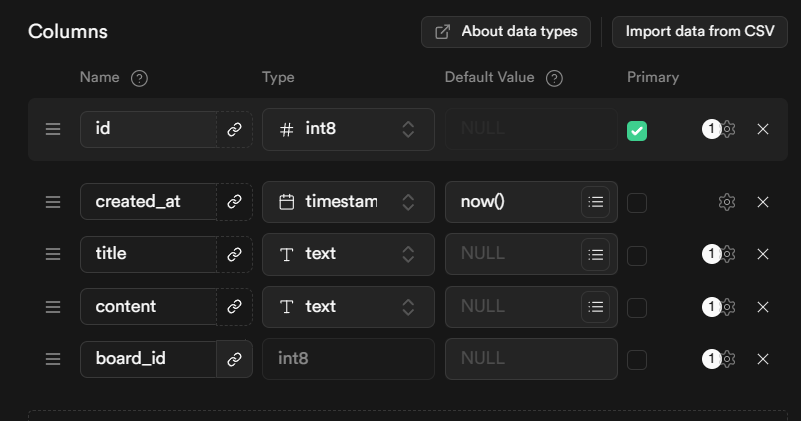
Task: Click the help icon next to Name header
Action: click(140, 78)
